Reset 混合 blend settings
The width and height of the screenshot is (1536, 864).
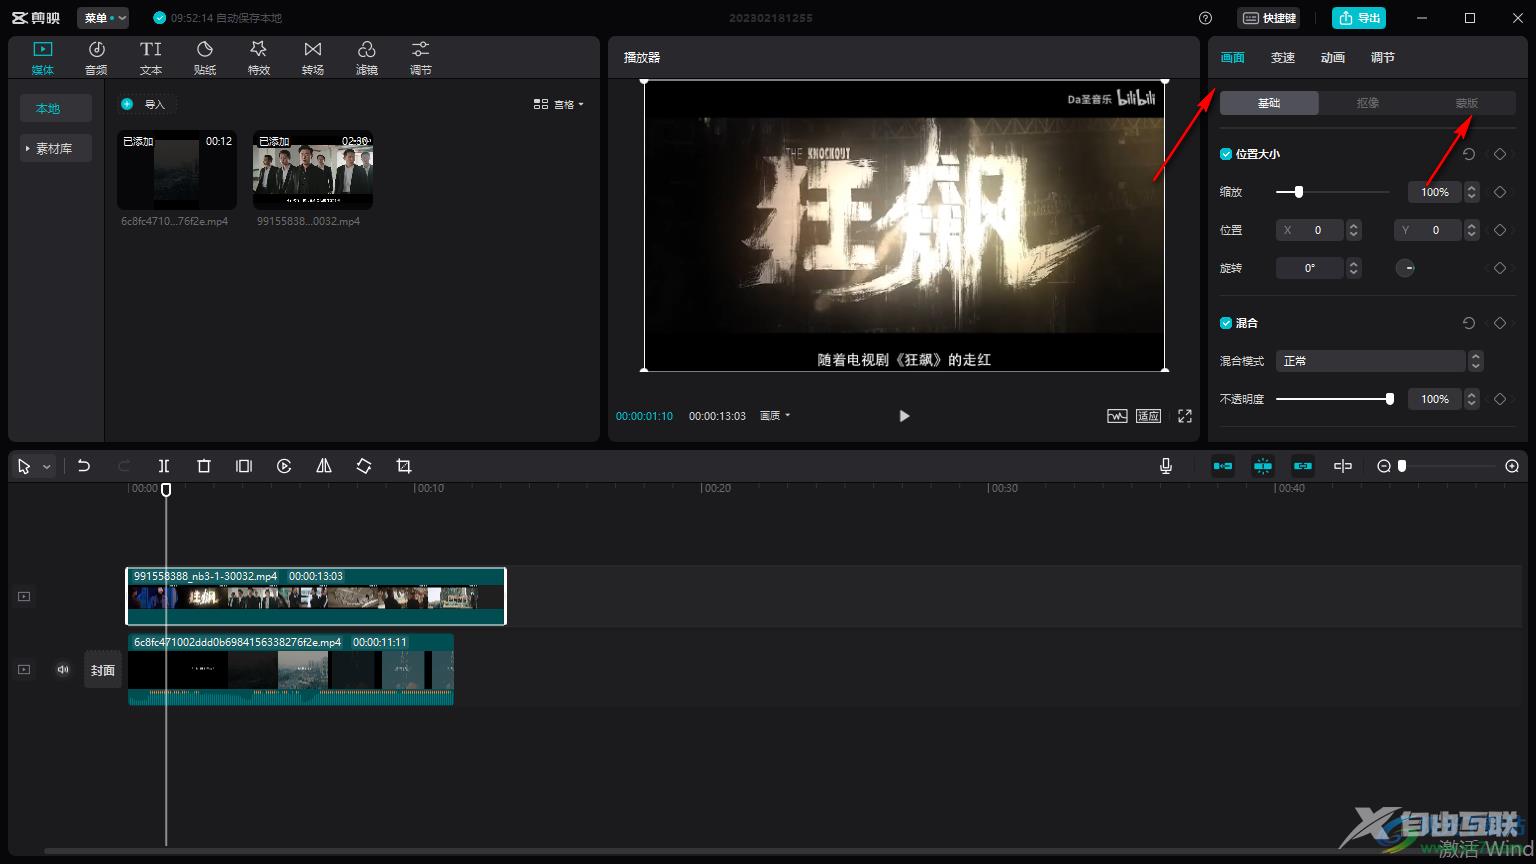(x=1469, y=323)
